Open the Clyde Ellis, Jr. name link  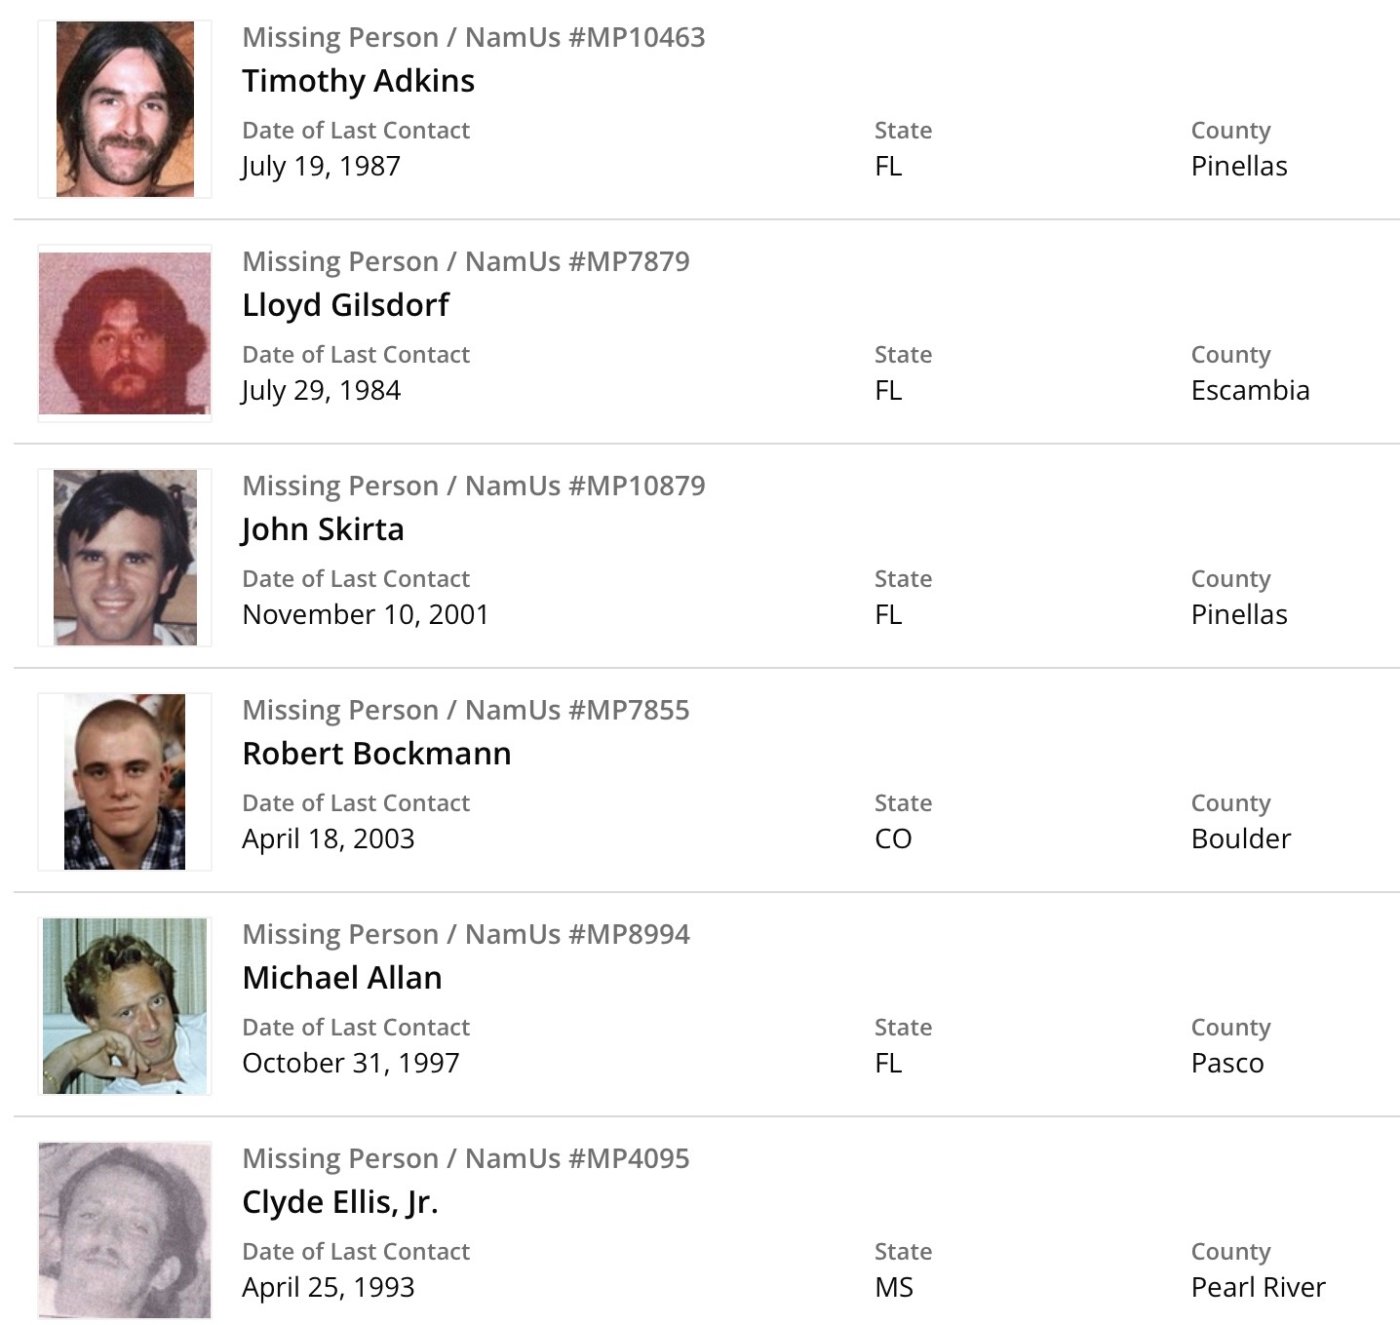click(x=340, y=1201)
